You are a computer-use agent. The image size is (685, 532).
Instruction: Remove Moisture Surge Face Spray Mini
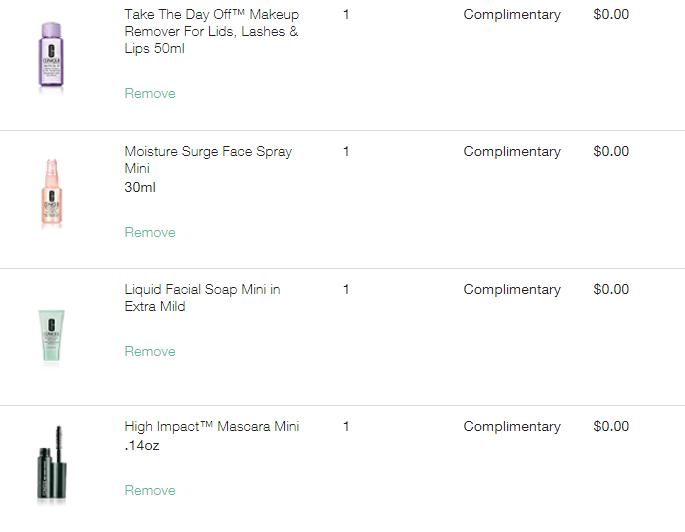(150, 232)
